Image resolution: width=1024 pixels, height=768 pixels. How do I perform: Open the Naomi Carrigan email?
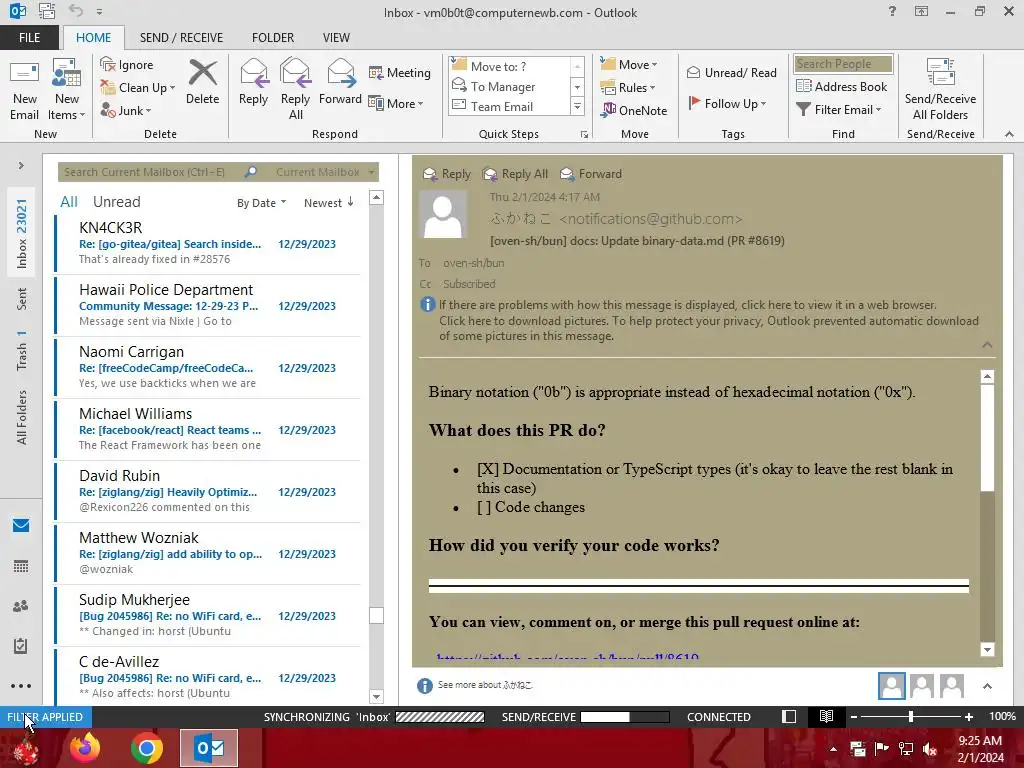point(208,367)
